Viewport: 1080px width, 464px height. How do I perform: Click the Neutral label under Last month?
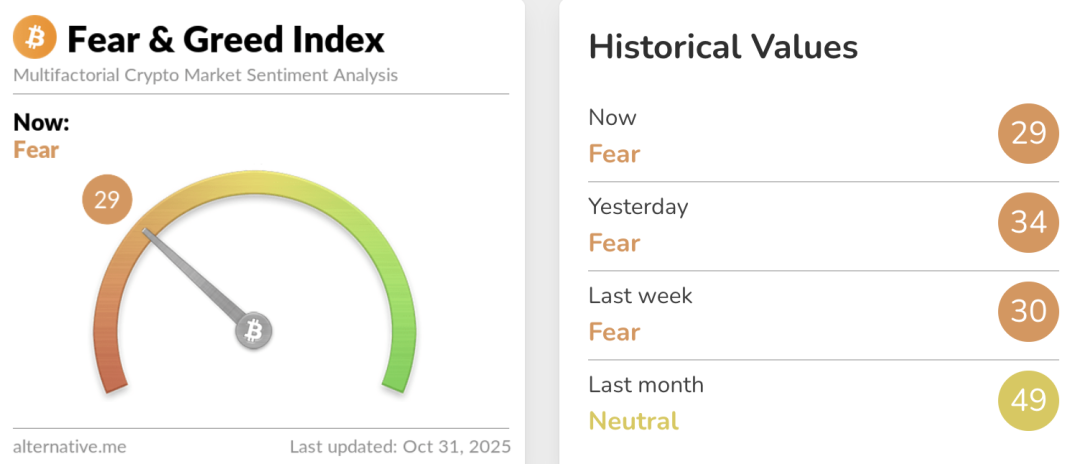pyautogui.click(x=633, y=421)
